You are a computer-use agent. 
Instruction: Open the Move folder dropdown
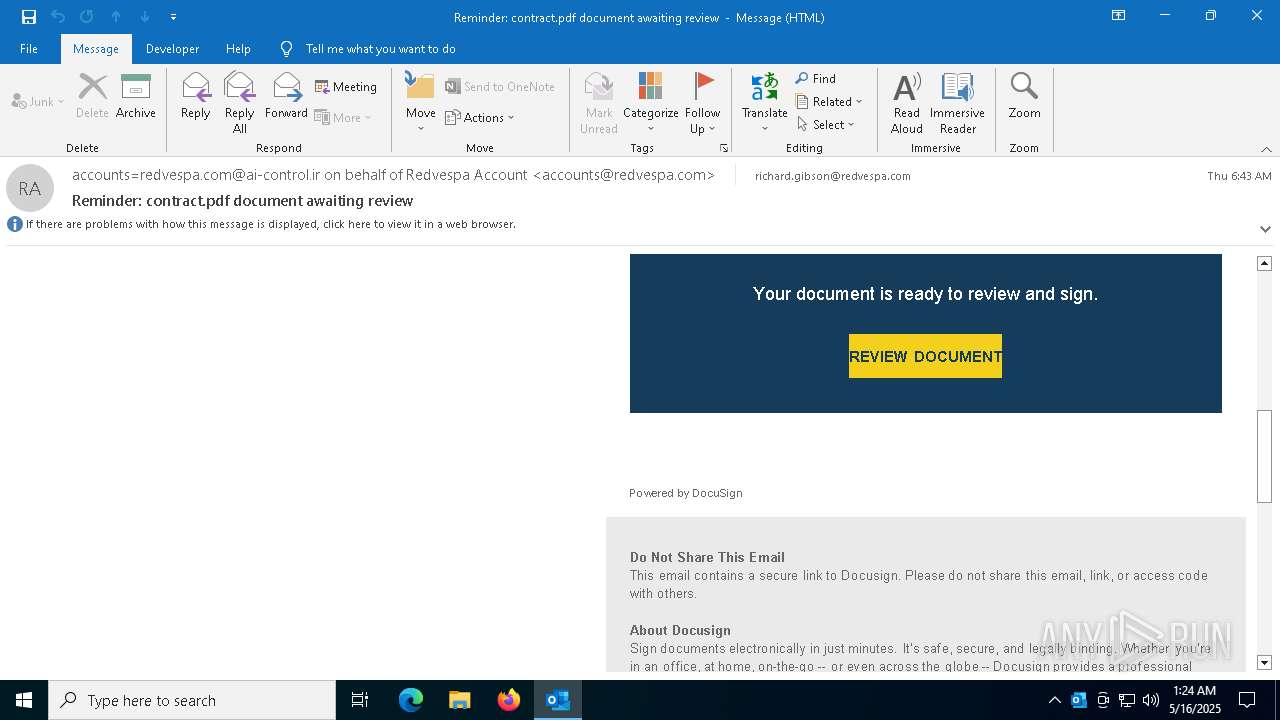point(421,103)
